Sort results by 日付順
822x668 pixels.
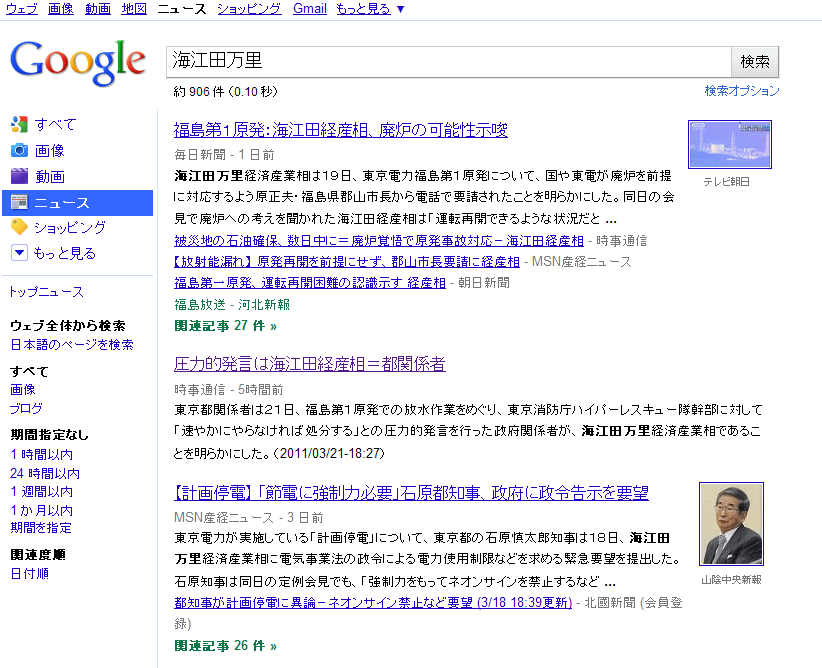point(29,573)
